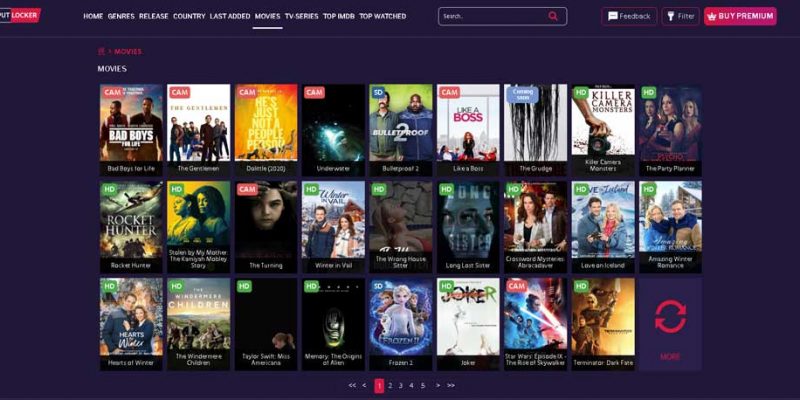The height and width of the screenshot is (400, 800).
Task: Open the Amazing Winter Romance poster
Action: (x=670, y=227)
